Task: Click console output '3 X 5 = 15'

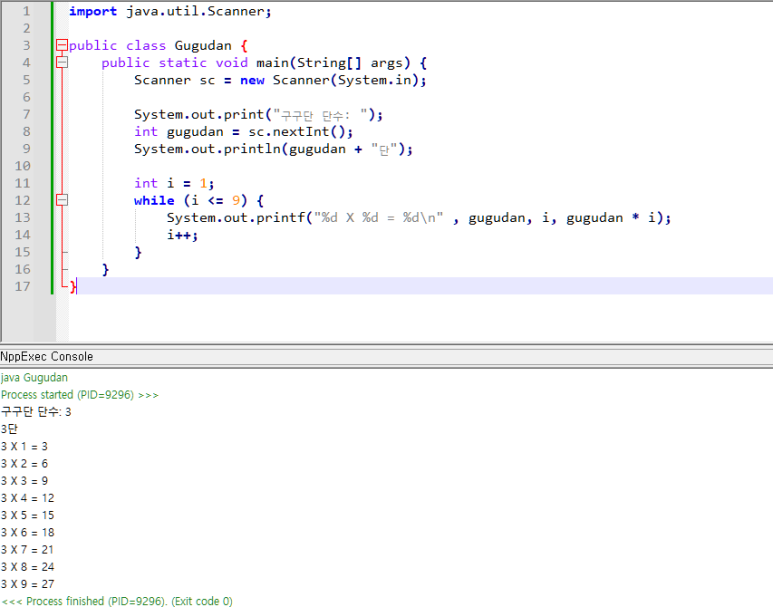Action: tap(28, 515)
